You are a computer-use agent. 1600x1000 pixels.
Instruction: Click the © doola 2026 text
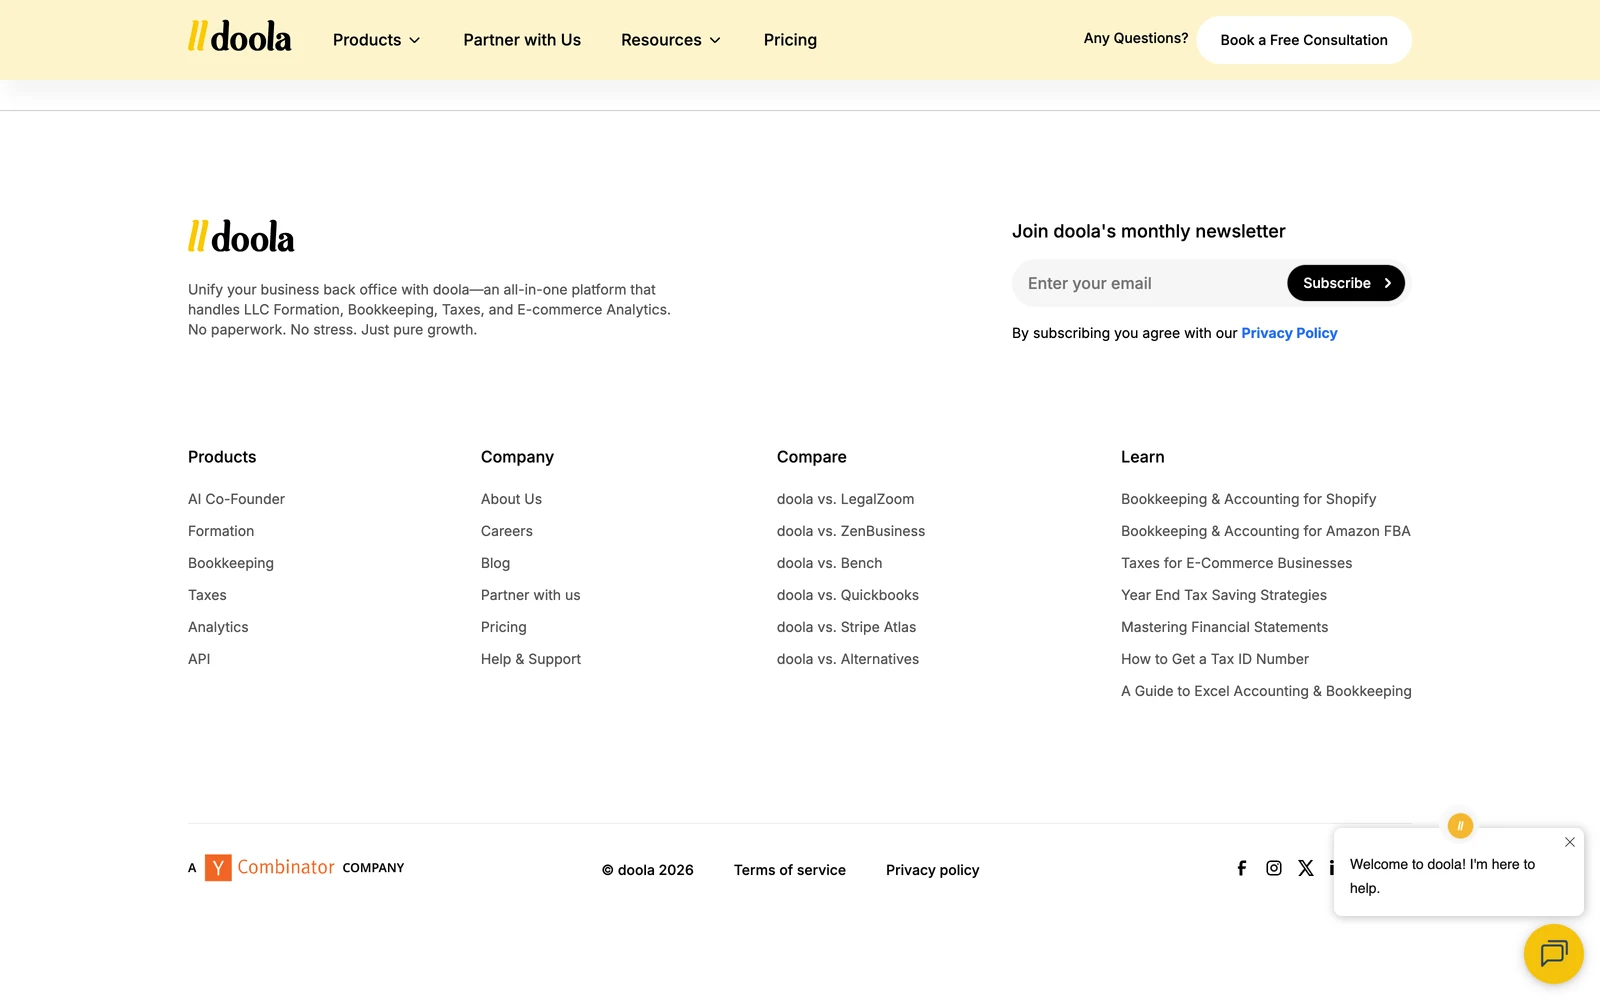coord(648,870)
